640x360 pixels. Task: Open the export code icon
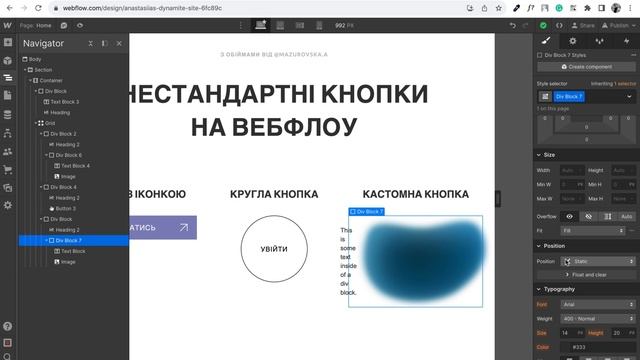tap(559, 25)
